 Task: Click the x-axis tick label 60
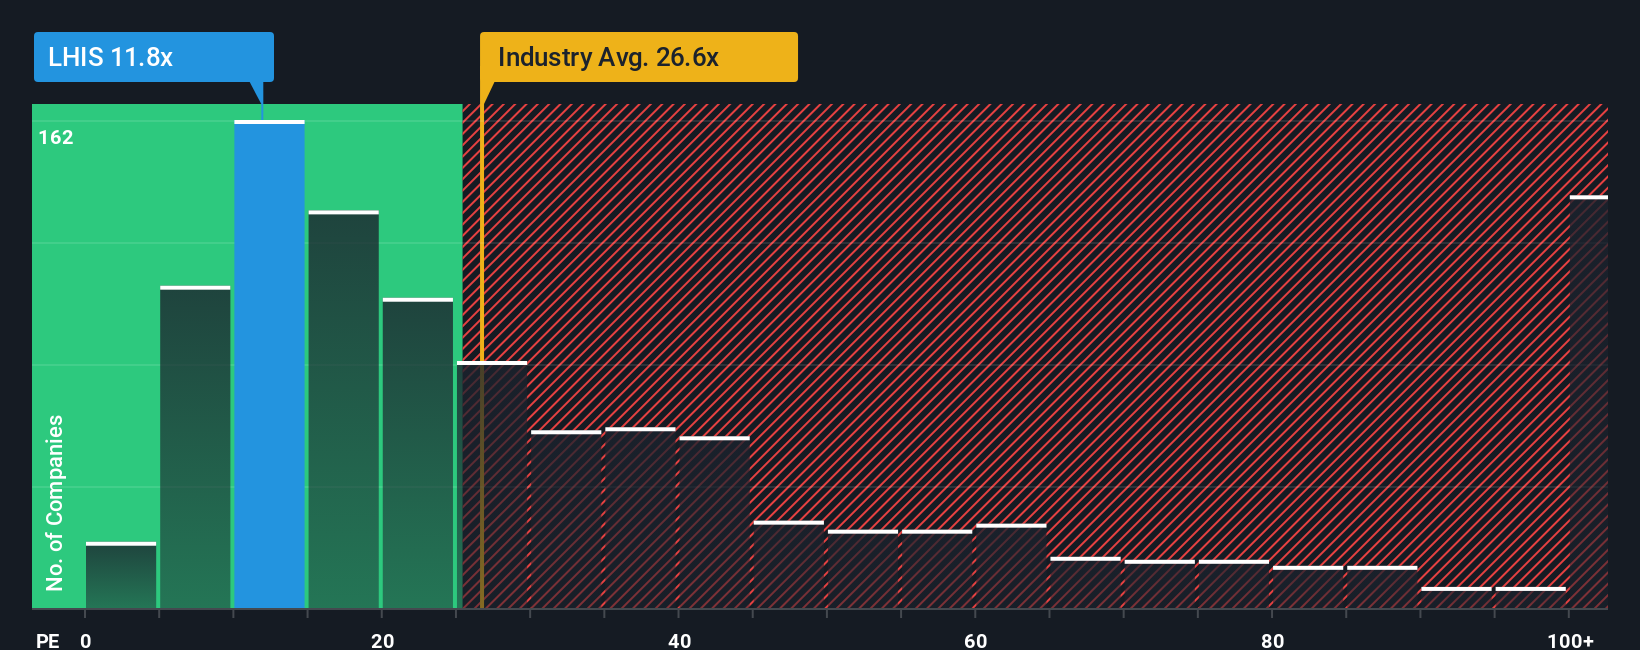pyautogui.click(x=976, y=640)
